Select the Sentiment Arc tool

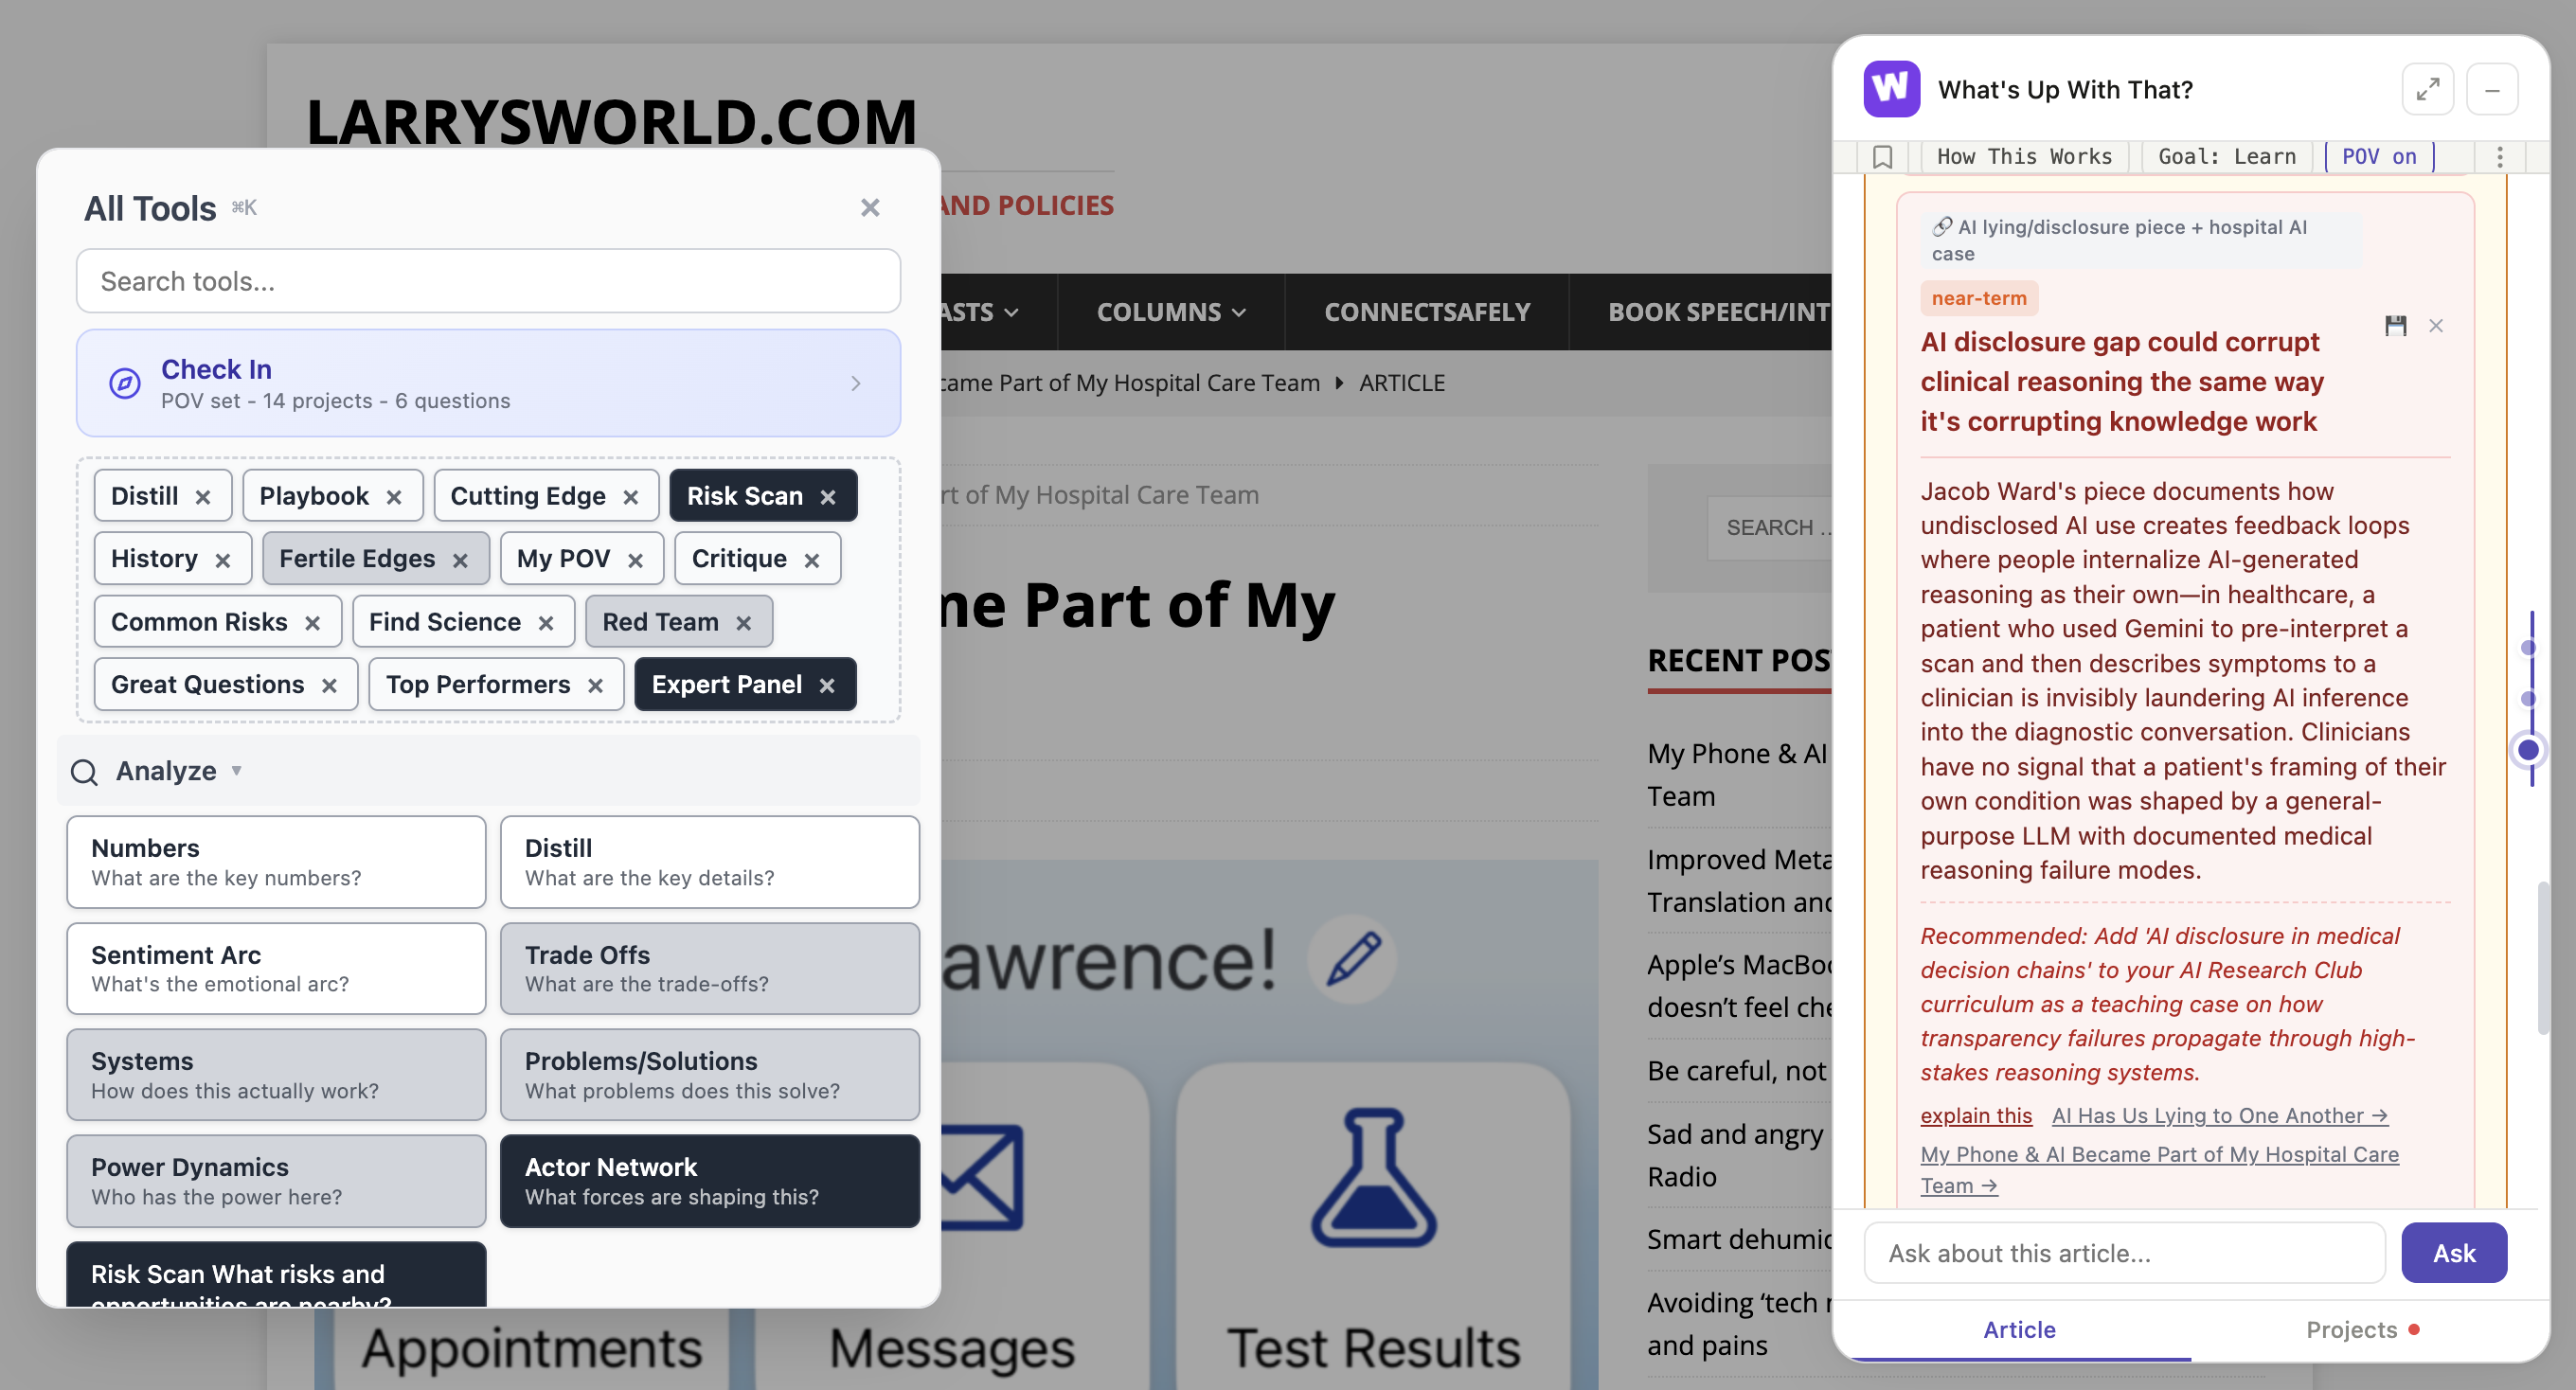pyautogui.click(x=276, y=969)
